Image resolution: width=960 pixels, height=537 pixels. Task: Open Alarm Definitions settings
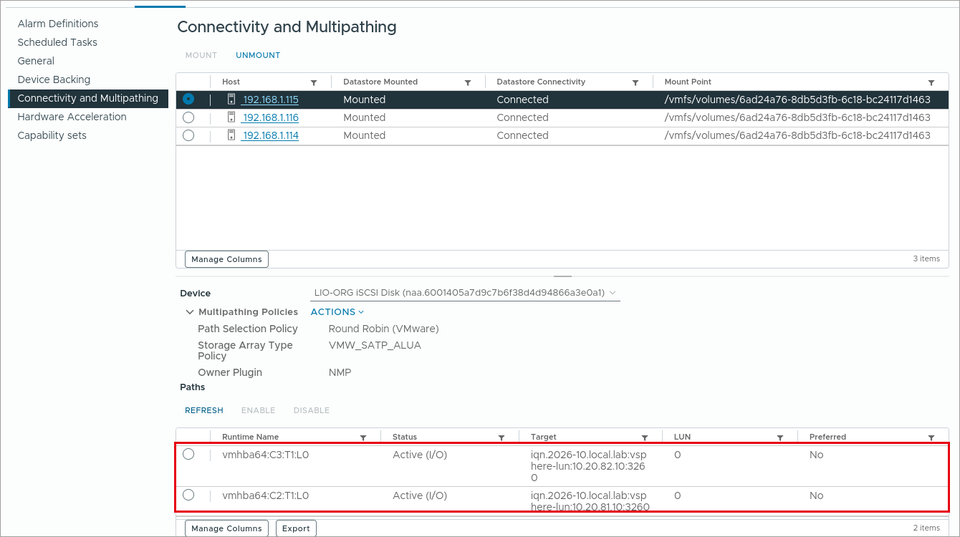58,23
